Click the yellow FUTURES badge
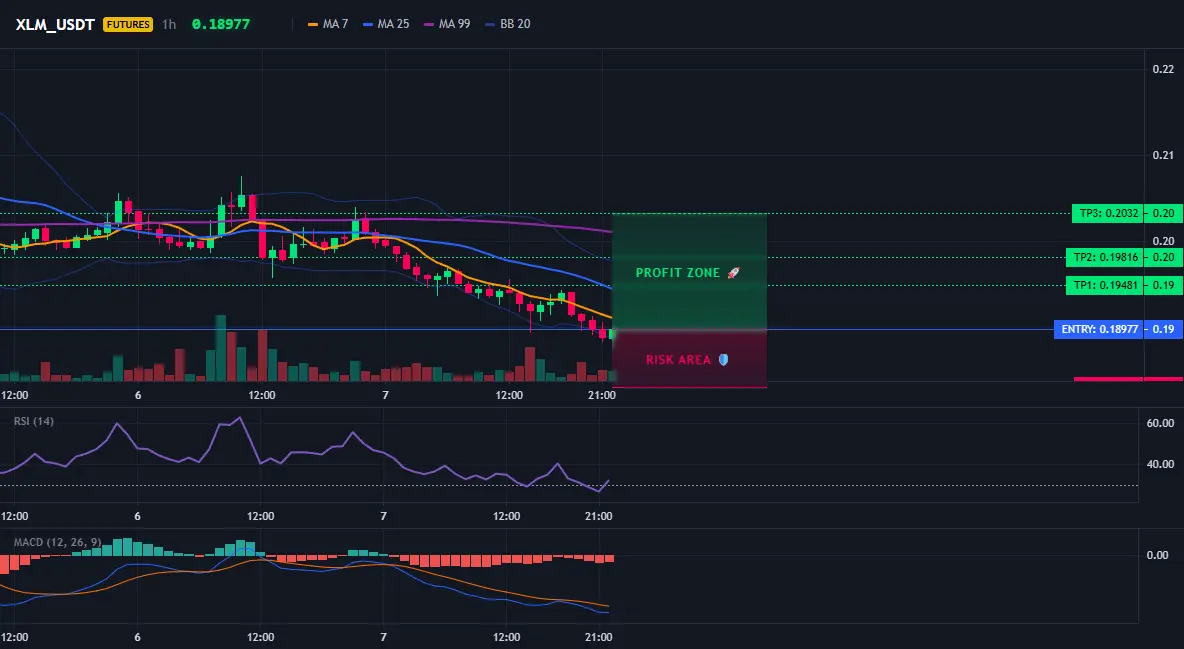This screenshot has width=1184, height=649. click(x=128, y=24)
